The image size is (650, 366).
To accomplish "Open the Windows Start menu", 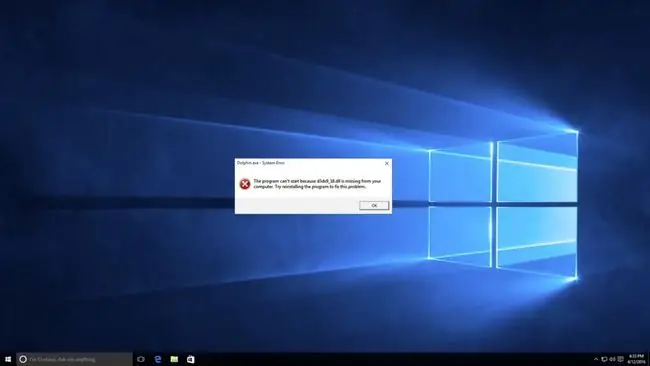I will pyautogui.click(x=8, y=359).
